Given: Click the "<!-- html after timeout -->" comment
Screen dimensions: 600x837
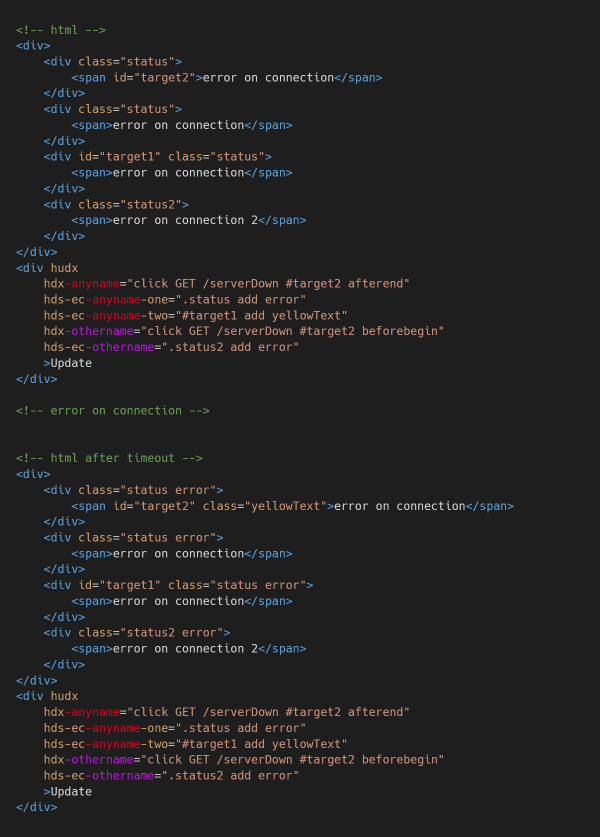Looking at the screenshot, I should pyautogui.click(x=109, y=458).
